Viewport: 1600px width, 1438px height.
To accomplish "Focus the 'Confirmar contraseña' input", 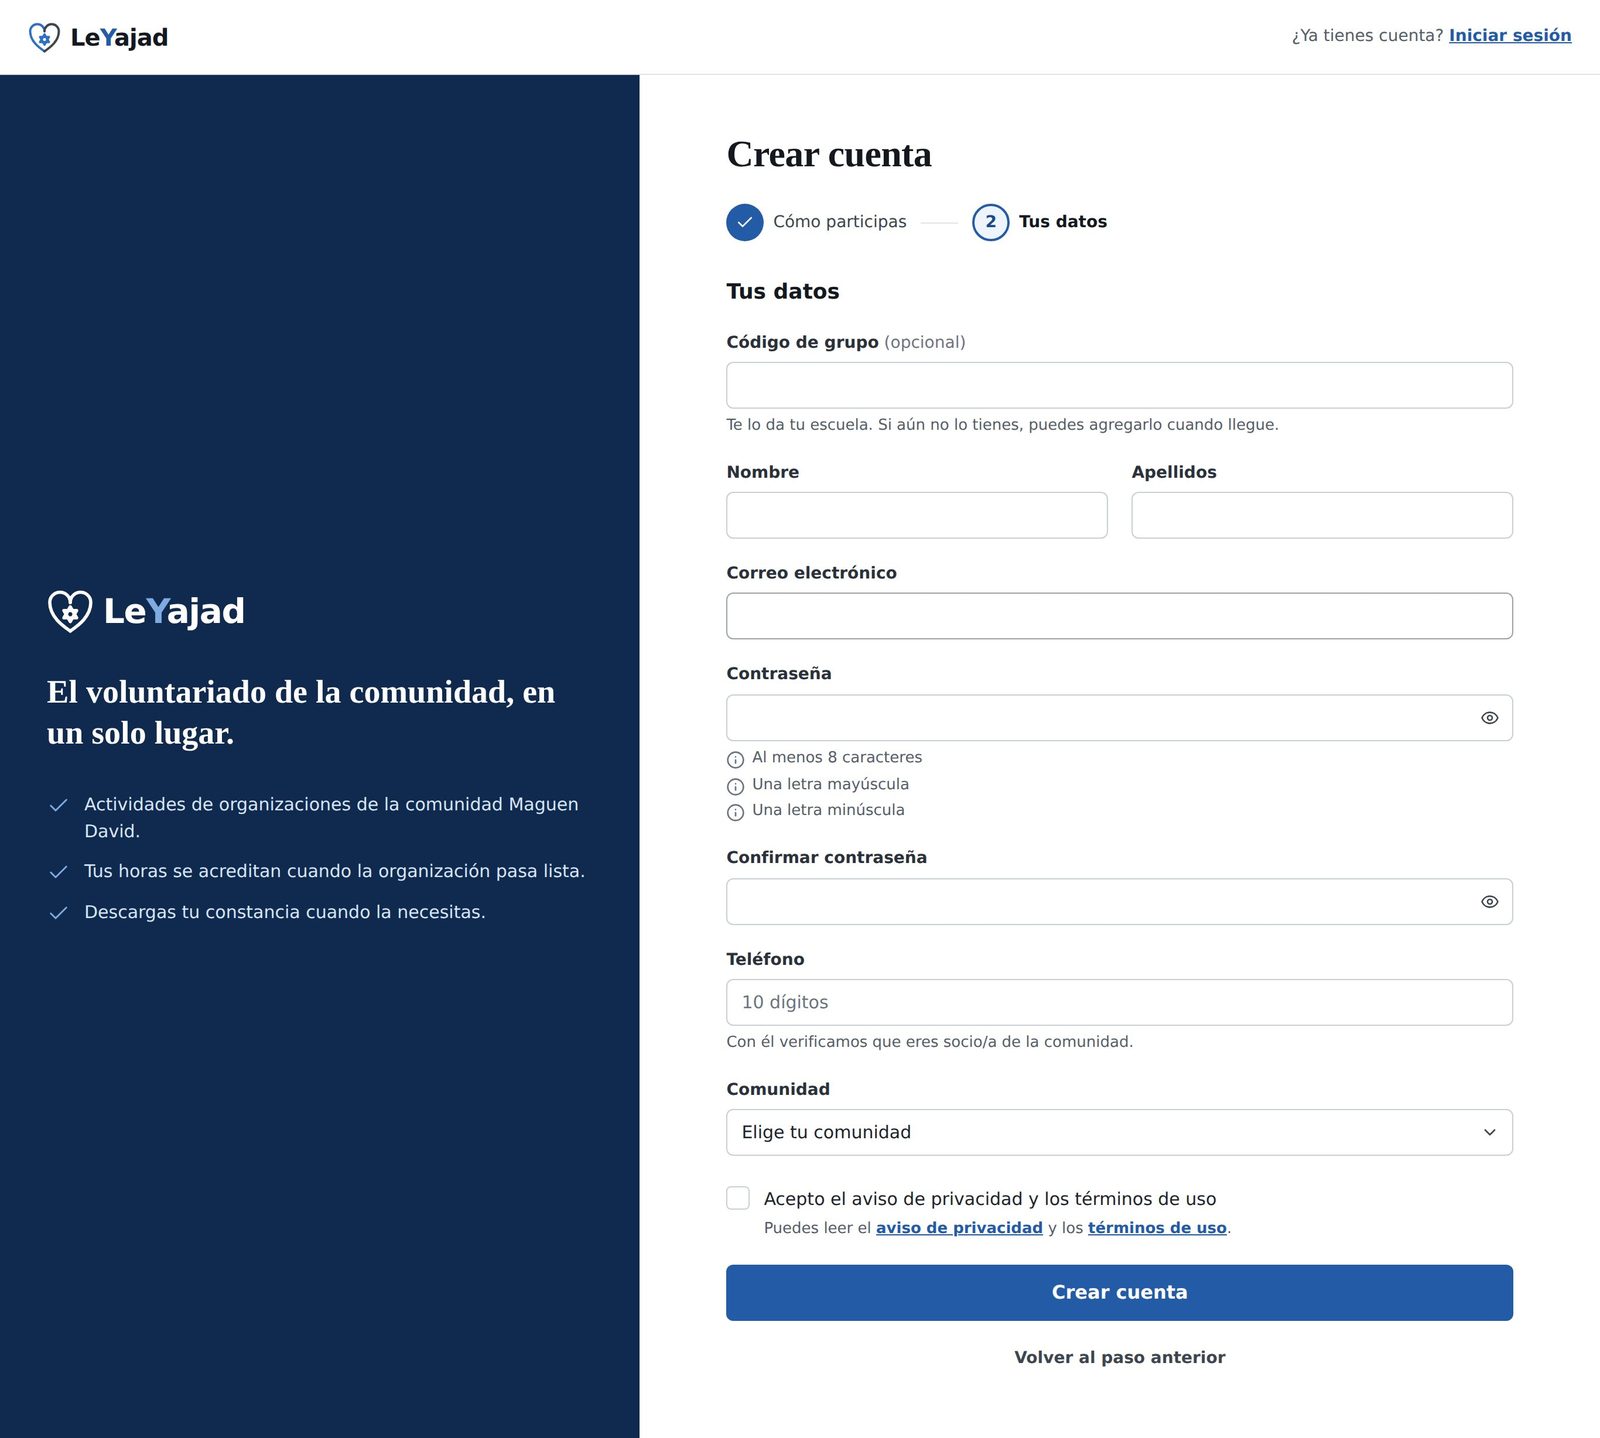I will click(x=1119, y=902).
